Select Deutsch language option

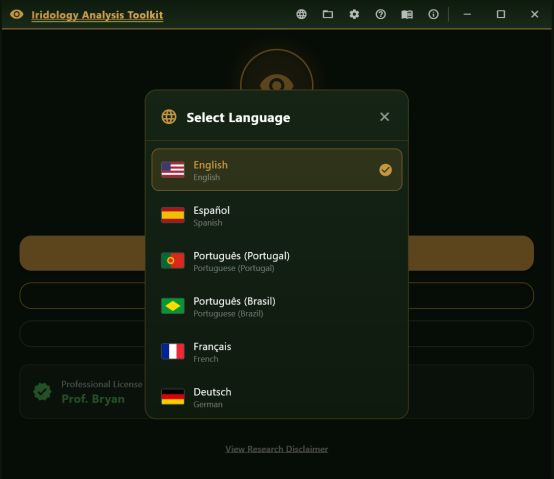click(x=277, y=397)
